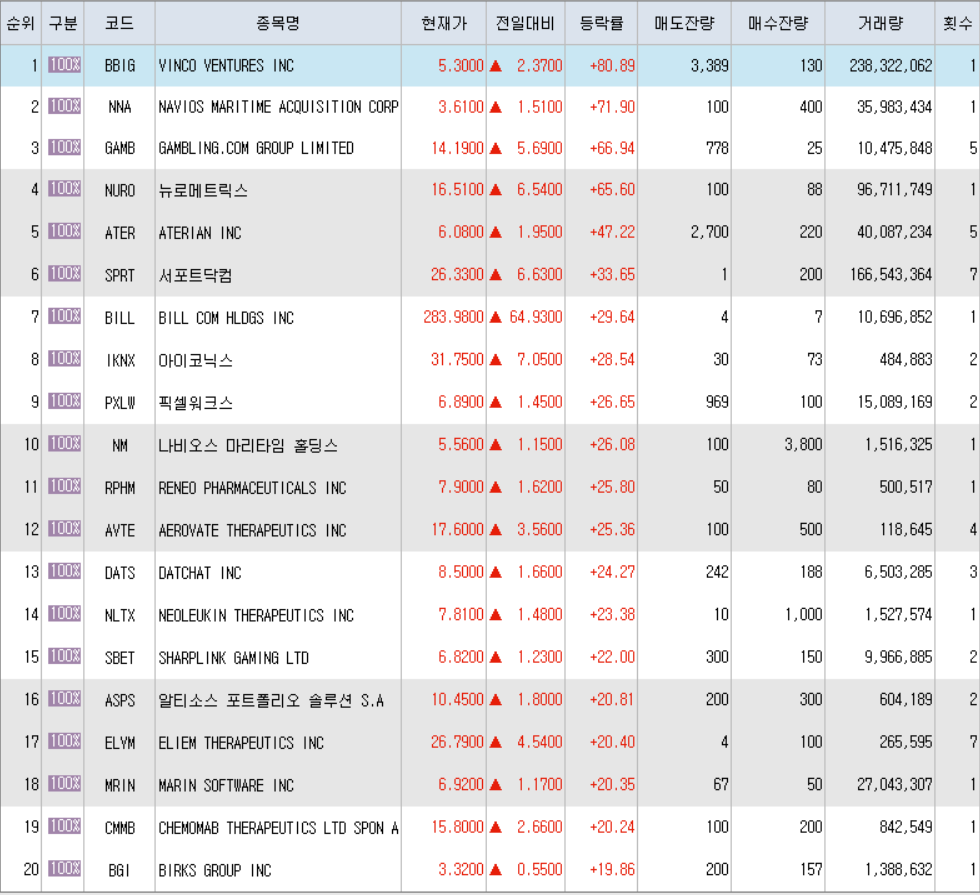Screen dimensions: 980x895
Task: Click the 100% badge in PXLW row
Action: [x=64, y=401]
